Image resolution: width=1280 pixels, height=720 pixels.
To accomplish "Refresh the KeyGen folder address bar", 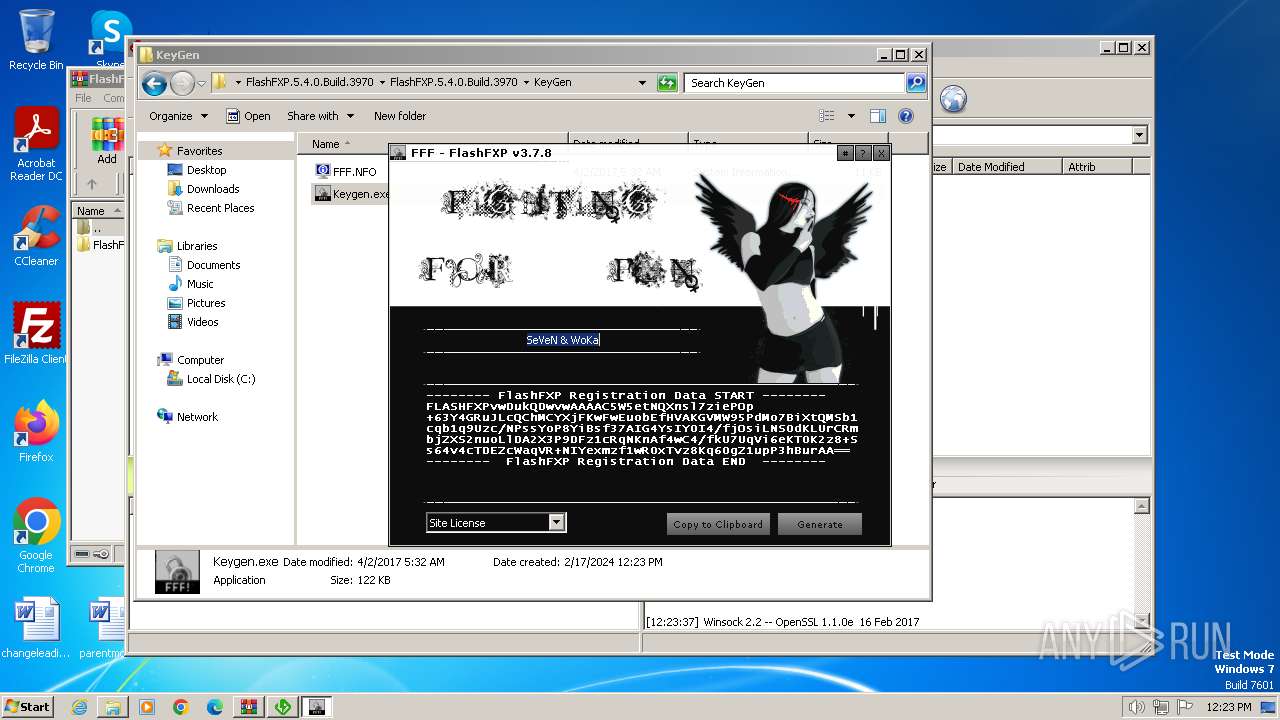I will coord(667,83).
